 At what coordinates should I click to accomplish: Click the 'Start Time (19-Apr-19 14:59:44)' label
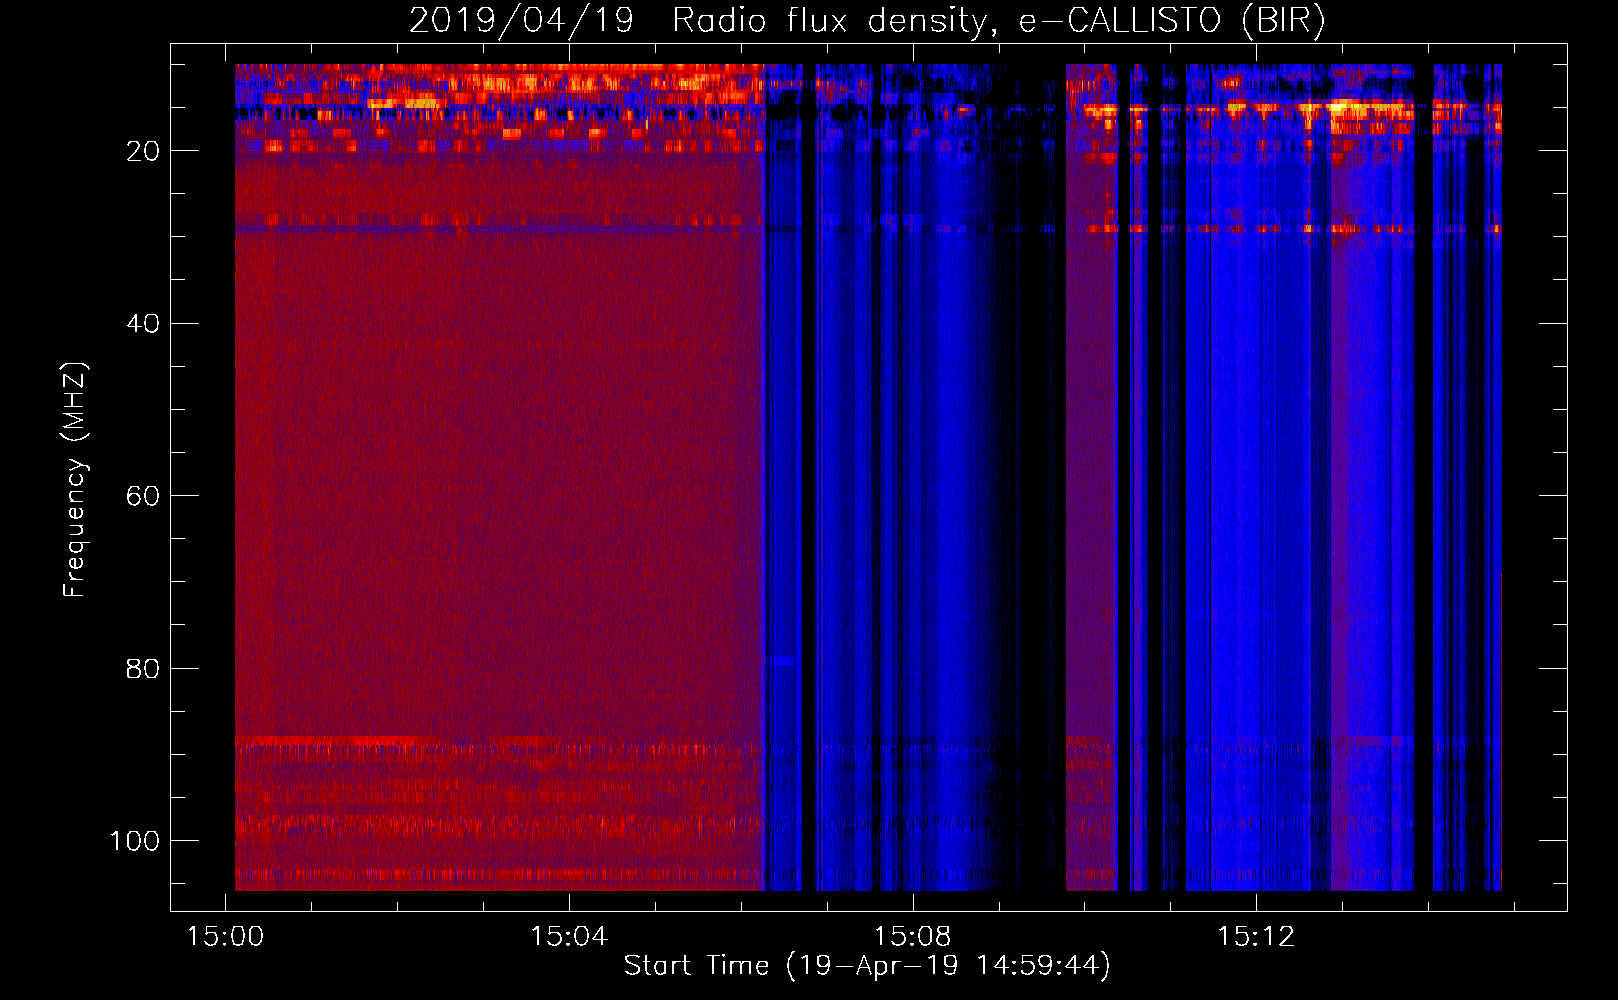pyautogui.click(x=867, y=966)
